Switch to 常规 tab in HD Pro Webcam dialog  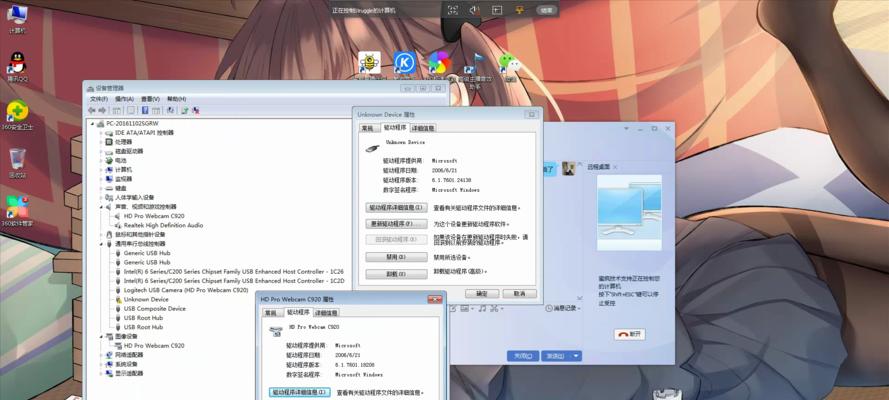pyautogui.click(x=271, y=313)
